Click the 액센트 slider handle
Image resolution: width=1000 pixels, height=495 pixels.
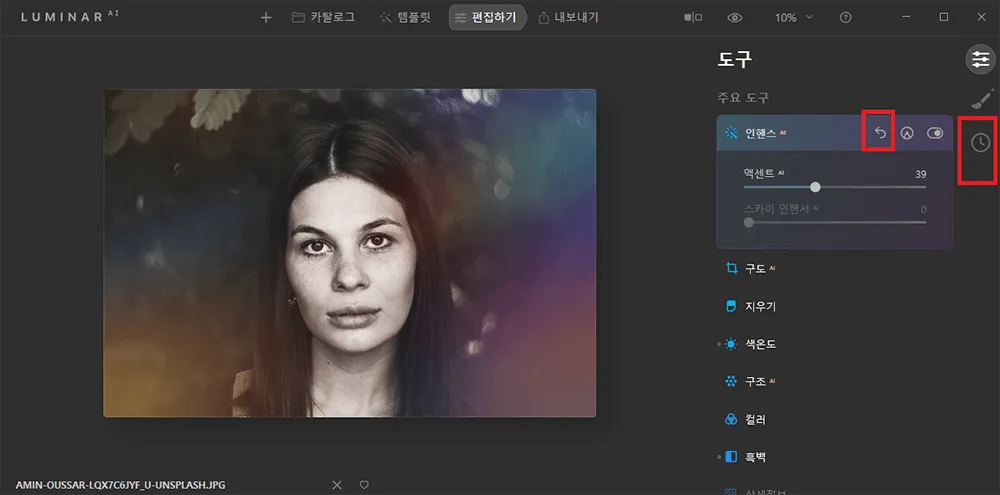coord(816,187)
